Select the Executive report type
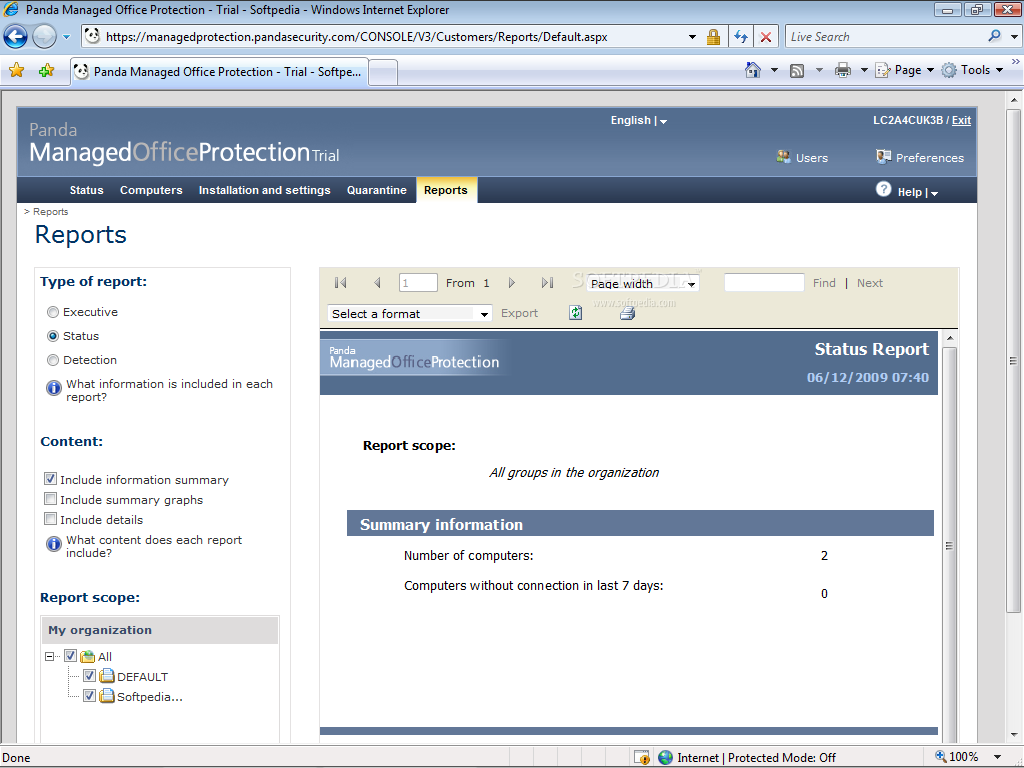This screenshot has width=1024, height=768. click(x=53, y=312)
